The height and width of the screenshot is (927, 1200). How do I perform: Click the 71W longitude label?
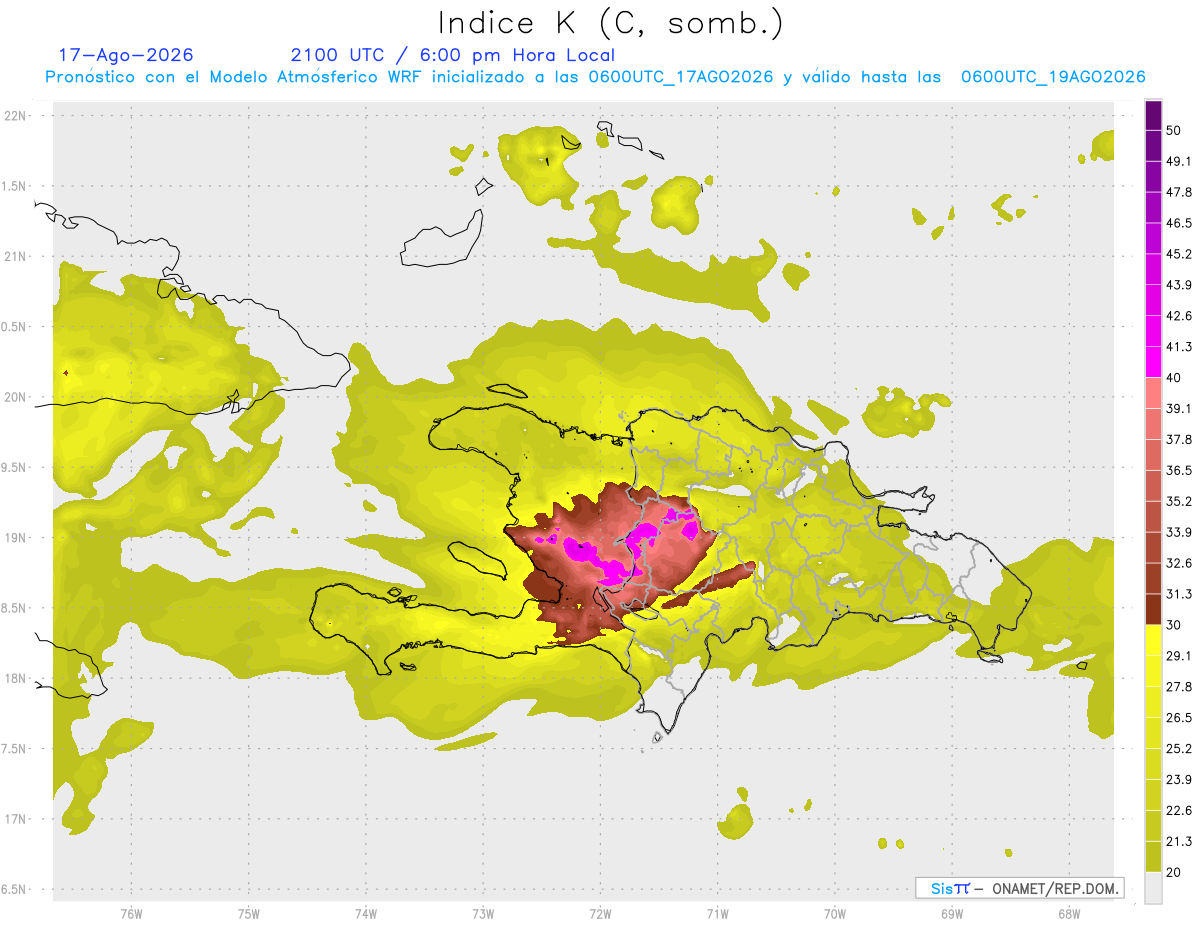[717, 913]
